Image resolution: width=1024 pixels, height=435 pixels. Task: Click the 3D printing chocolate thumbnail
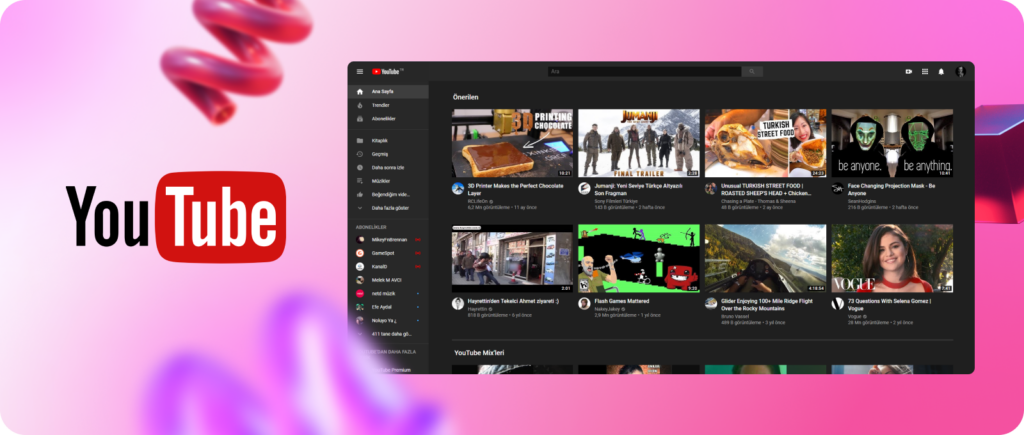(x=513, y=143)
